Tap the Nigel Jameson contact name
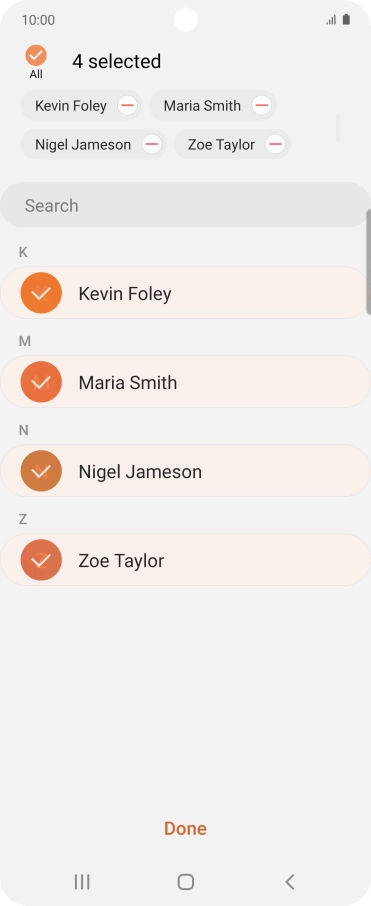 pyautogui.click(x=140, y=471)
